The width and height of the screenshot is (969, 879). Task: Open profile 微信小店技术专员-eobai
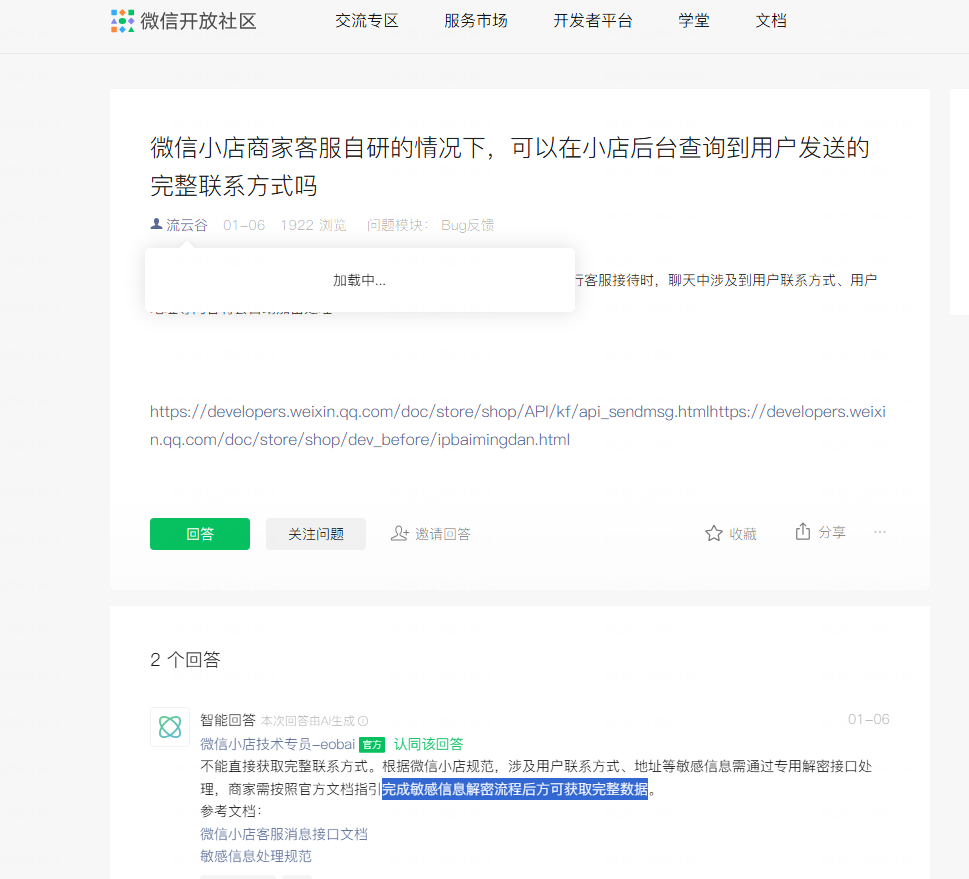click(x=277, y=744)
